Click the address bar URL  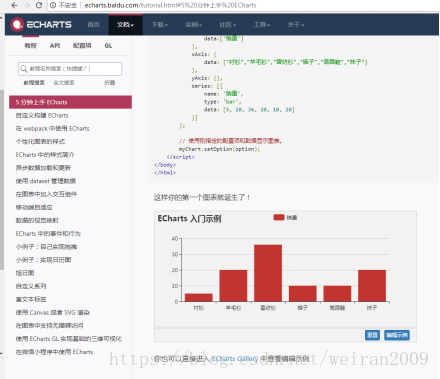170,5
